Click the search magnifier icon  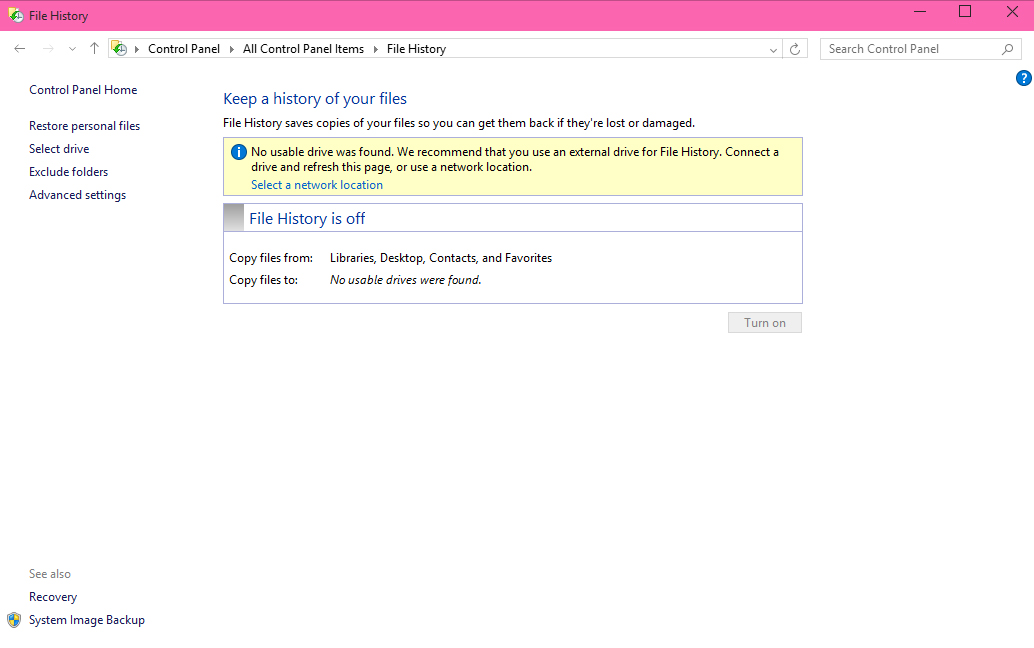pyautogui.click(x=1008, y=49)
